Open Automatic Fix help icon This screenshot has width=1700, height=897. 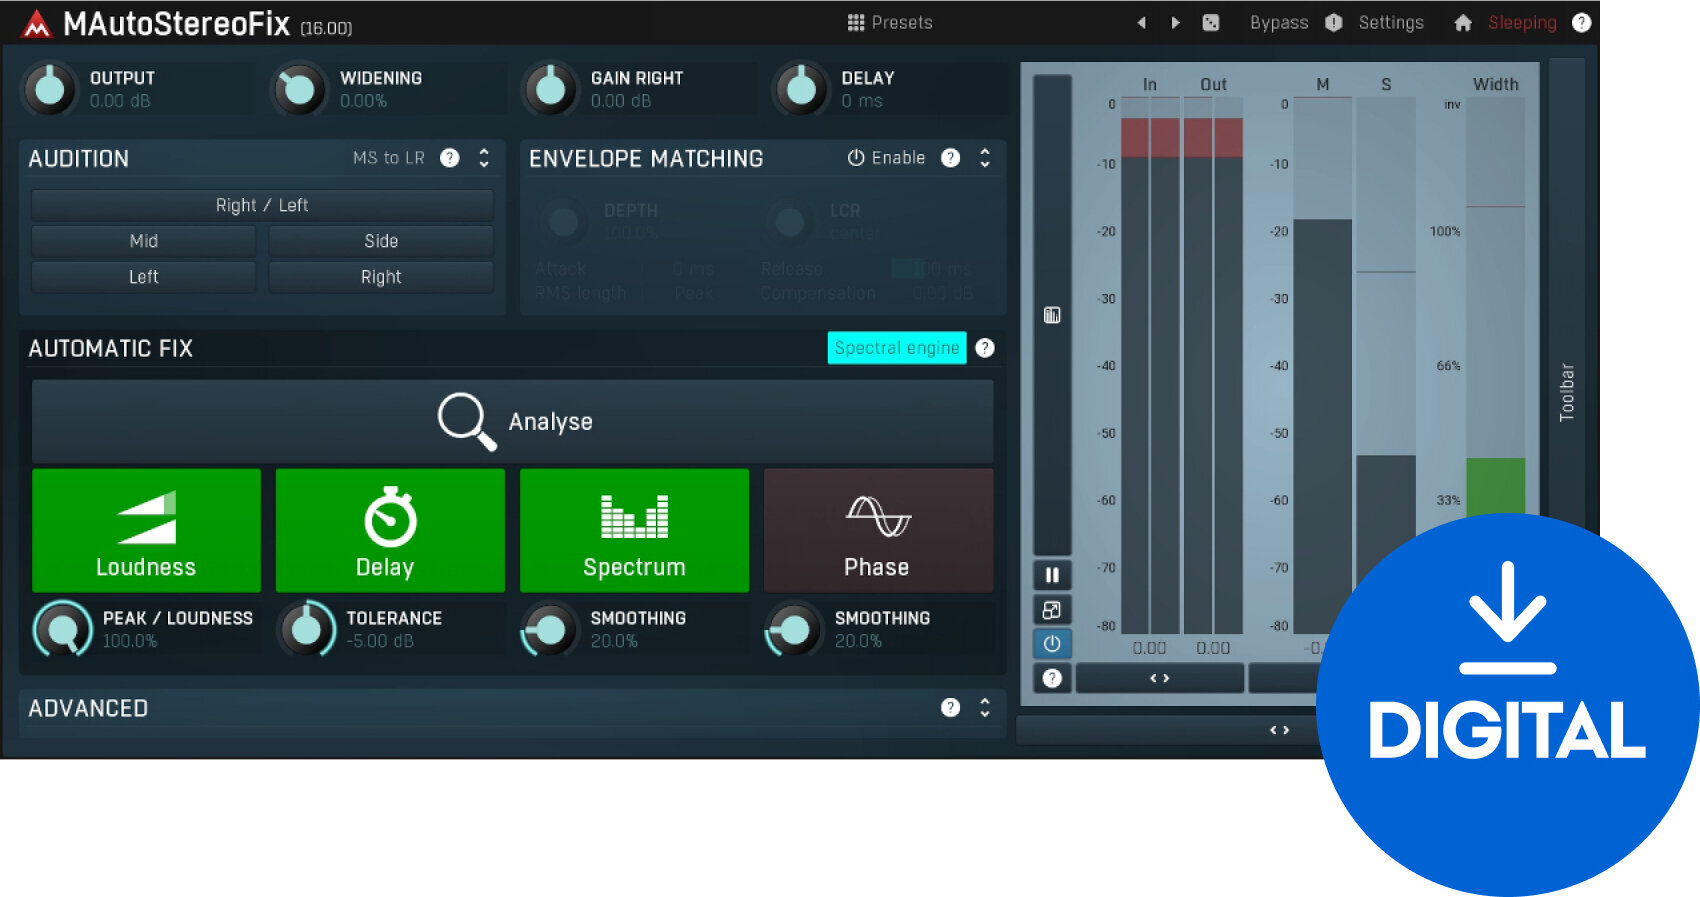click(985, 348)
